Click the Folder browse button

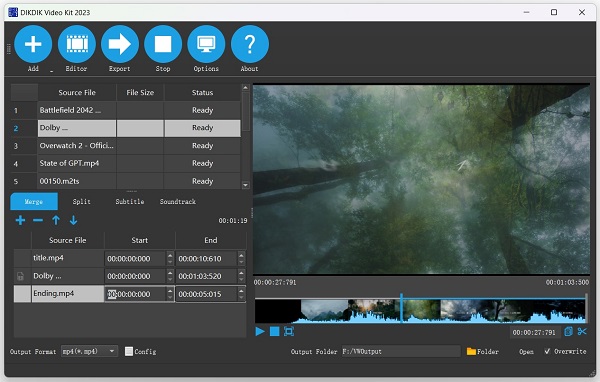483,351
